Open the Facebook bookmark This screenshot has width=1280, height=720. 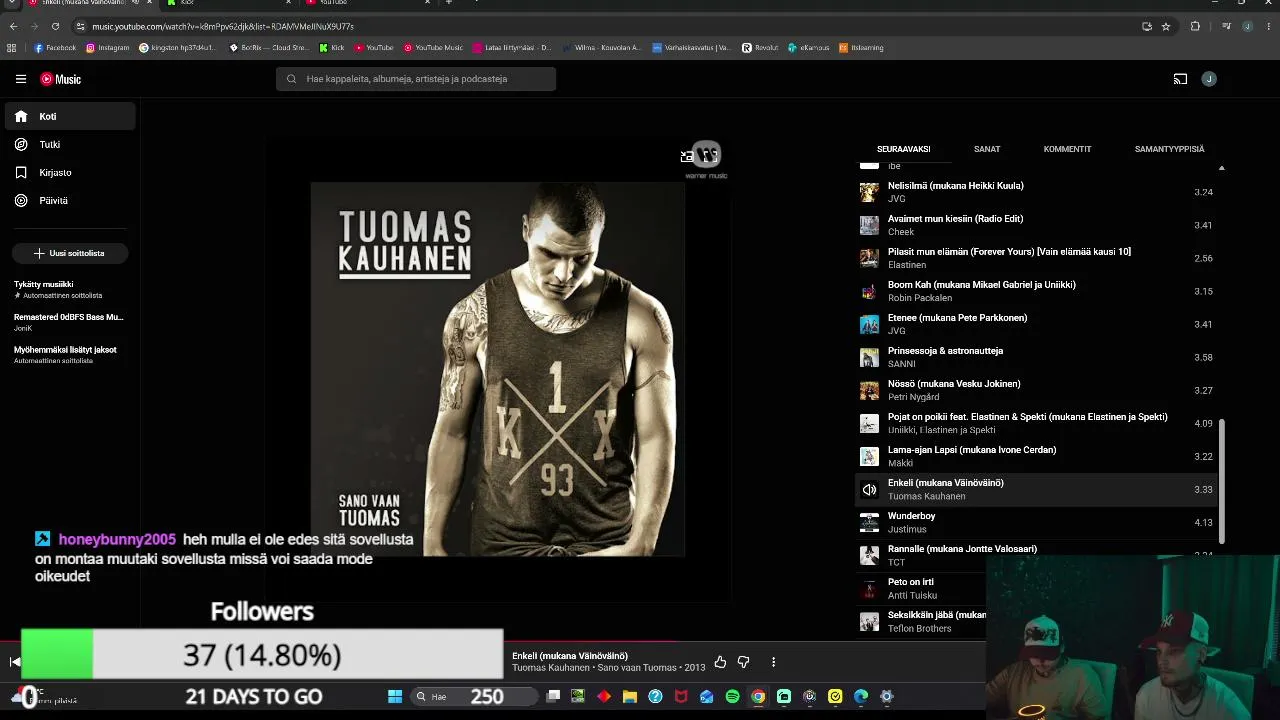click(55, 47)
